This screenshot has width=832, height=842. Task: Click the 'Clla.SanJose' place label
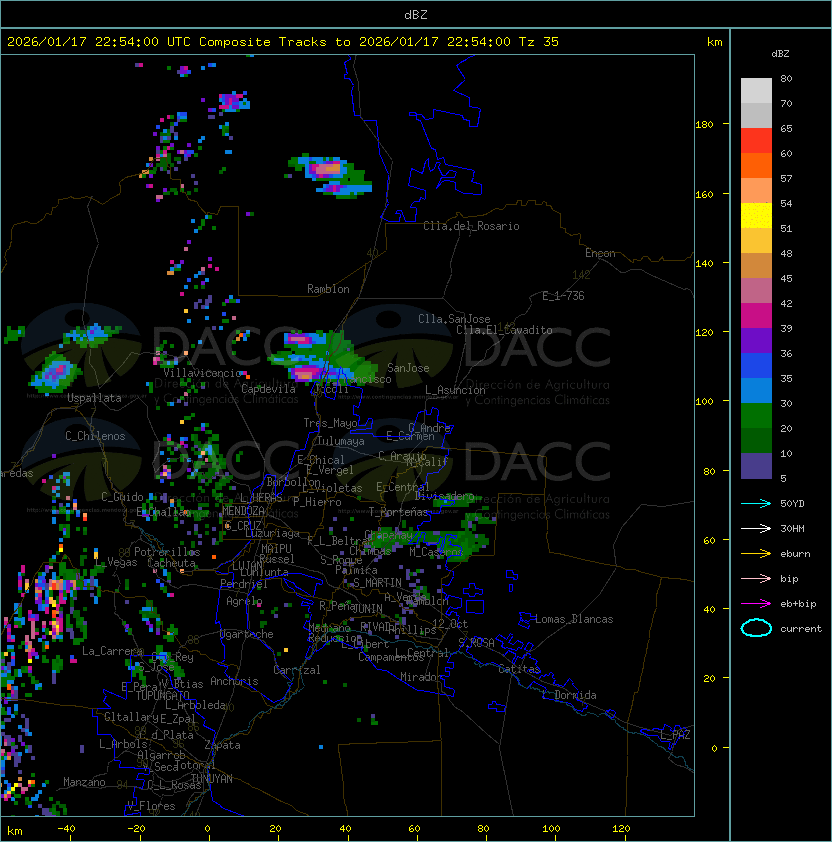[x=454, y=319]
